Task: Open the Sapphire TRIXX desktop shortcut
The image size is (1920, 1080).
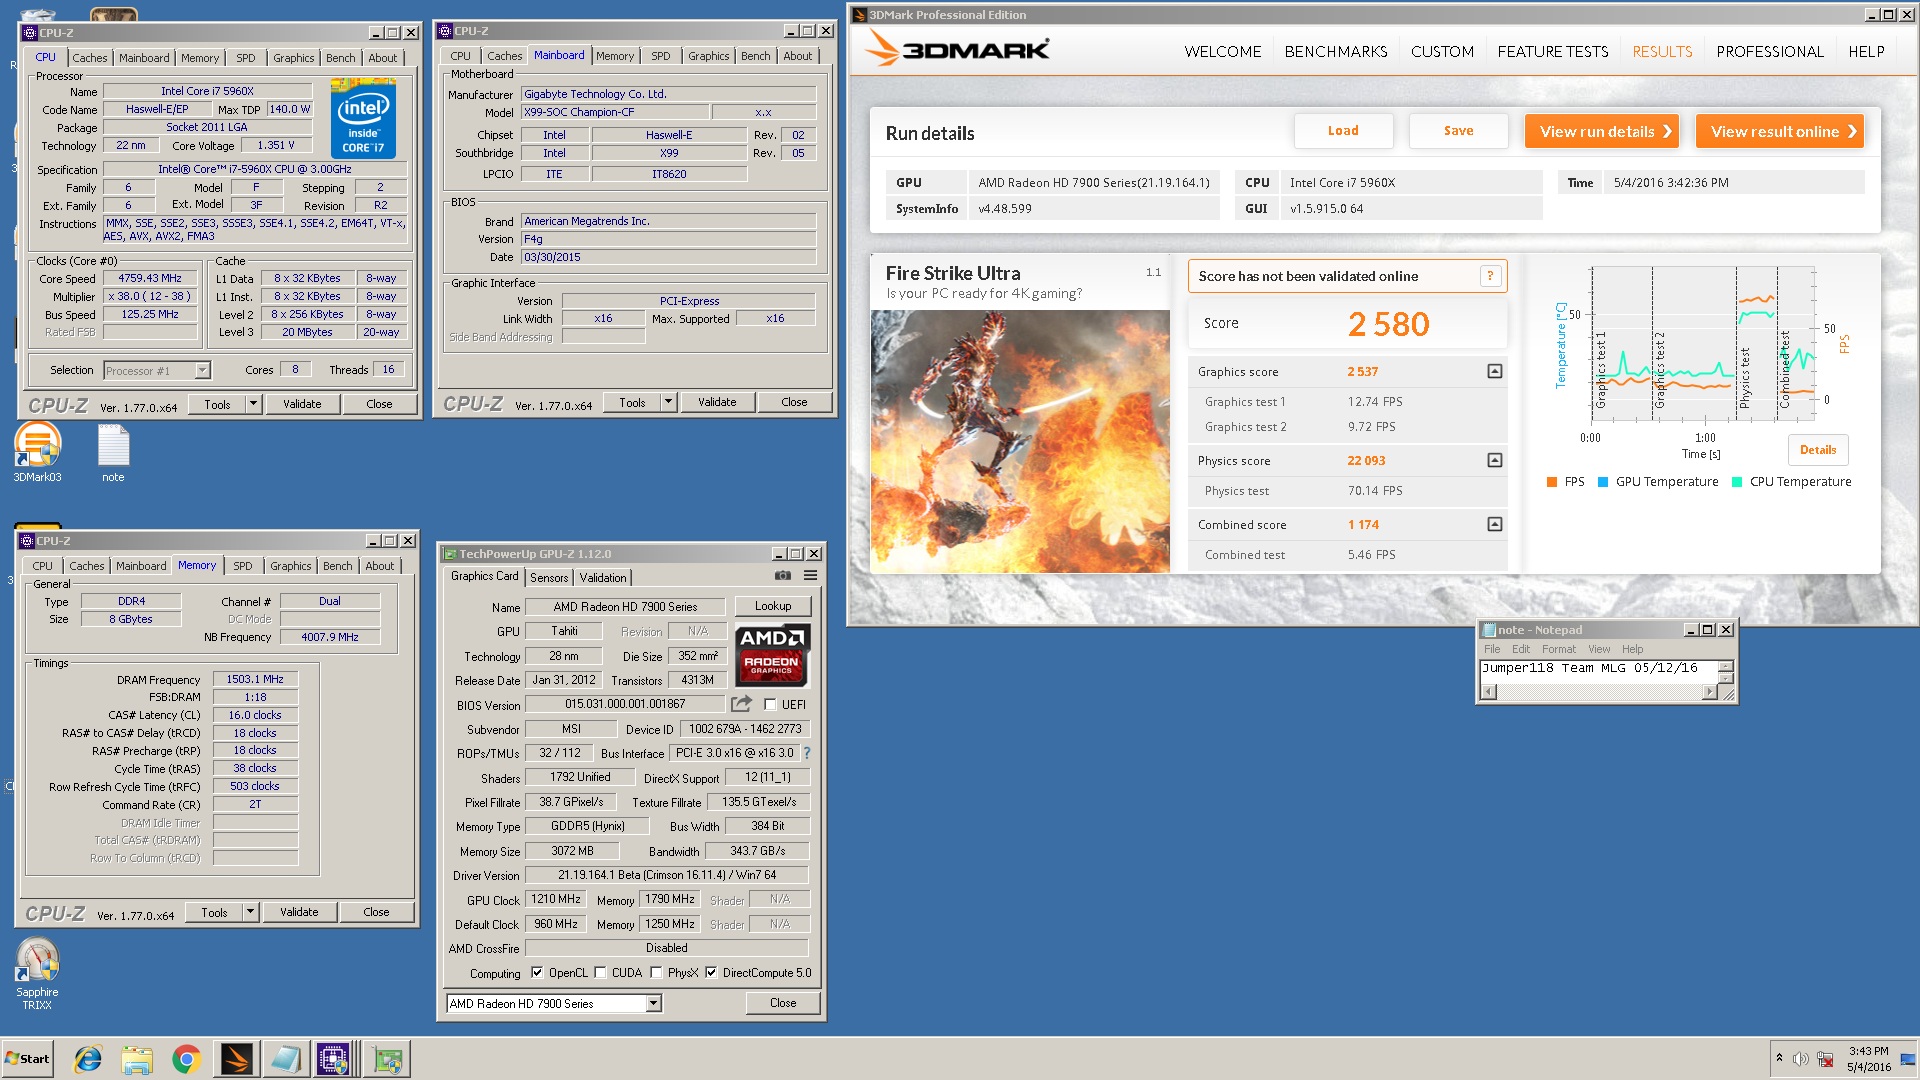Action: coord(37,974)
